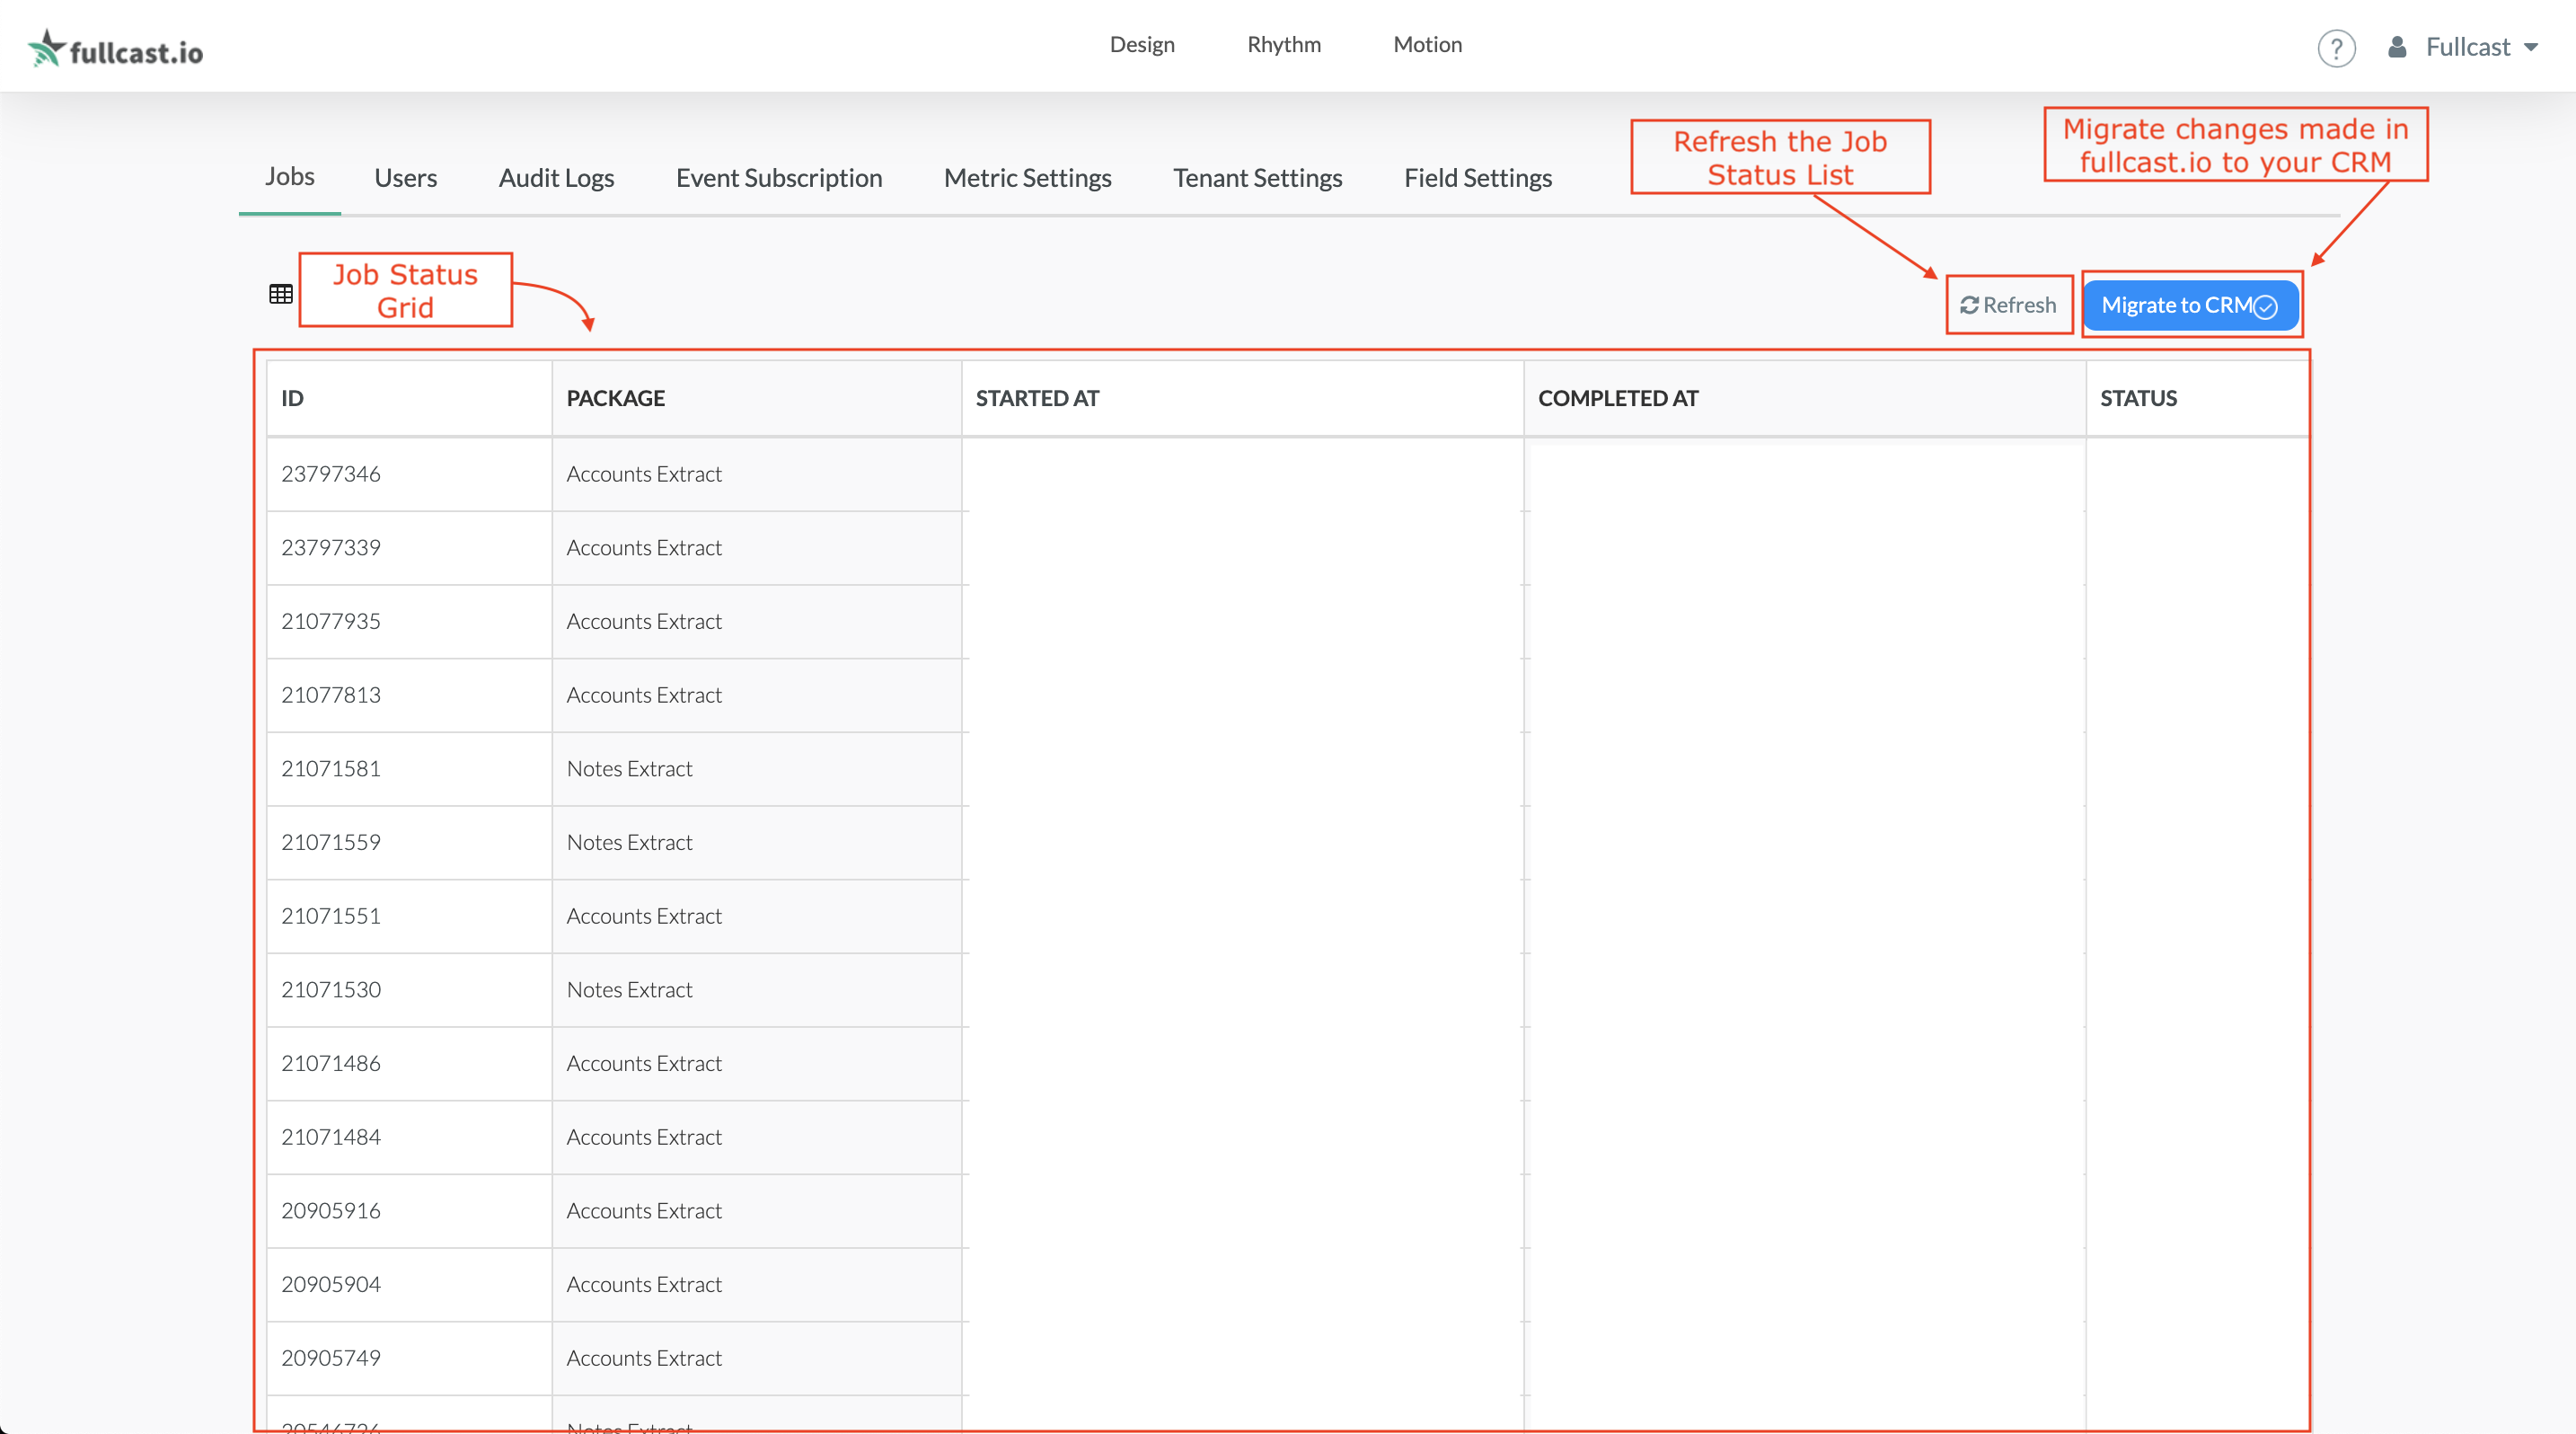Click the fullcast.io star logo
The width and height of the screenshot is (2576, 1434).
pos(46,48)
